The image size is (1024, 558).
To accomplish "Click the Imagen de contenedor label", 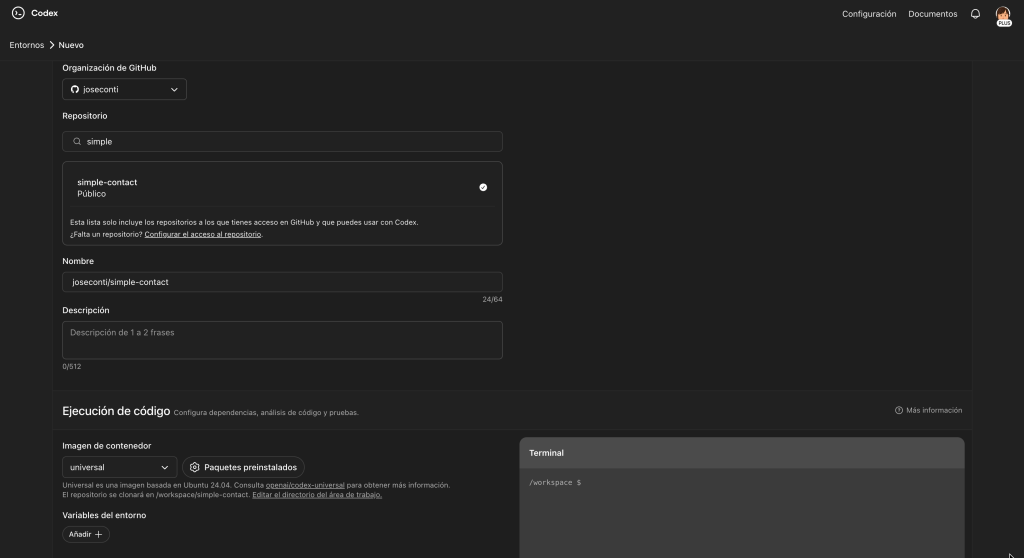I will (x=106, y=446).
